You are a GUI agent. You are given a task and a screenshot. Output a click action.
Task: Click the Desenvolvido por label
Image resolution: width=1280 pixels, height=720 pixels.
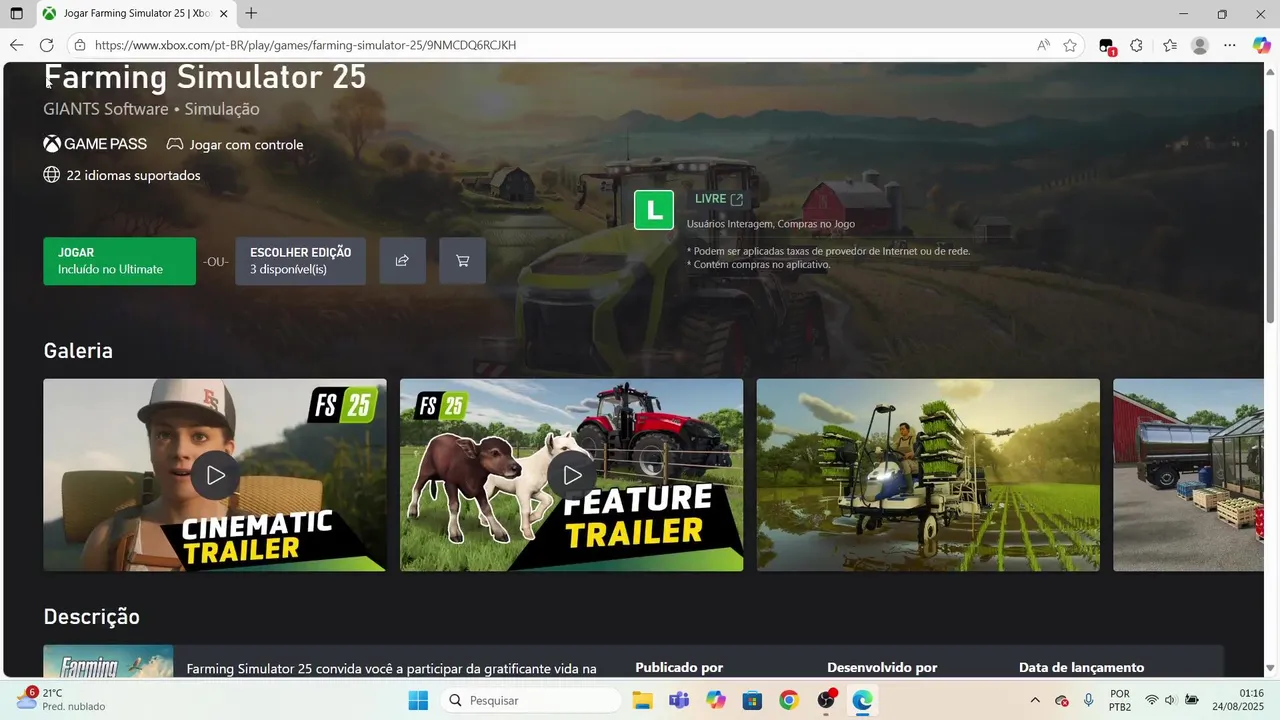pyautogui.click(x=882, y=667)
